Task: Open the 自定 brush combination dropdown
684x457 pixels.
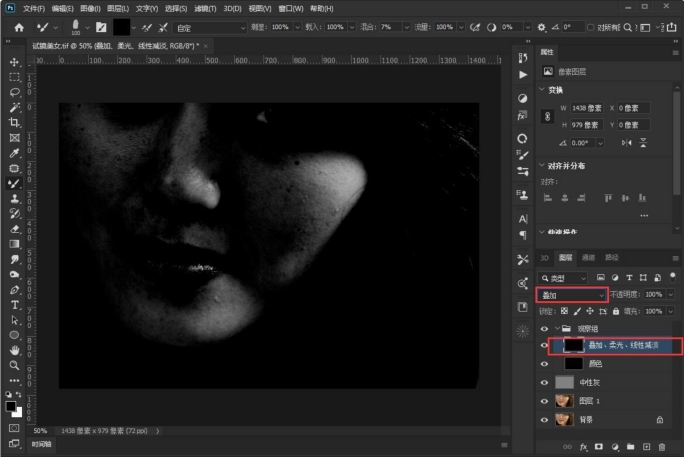Action: click(x=210, y=28)
